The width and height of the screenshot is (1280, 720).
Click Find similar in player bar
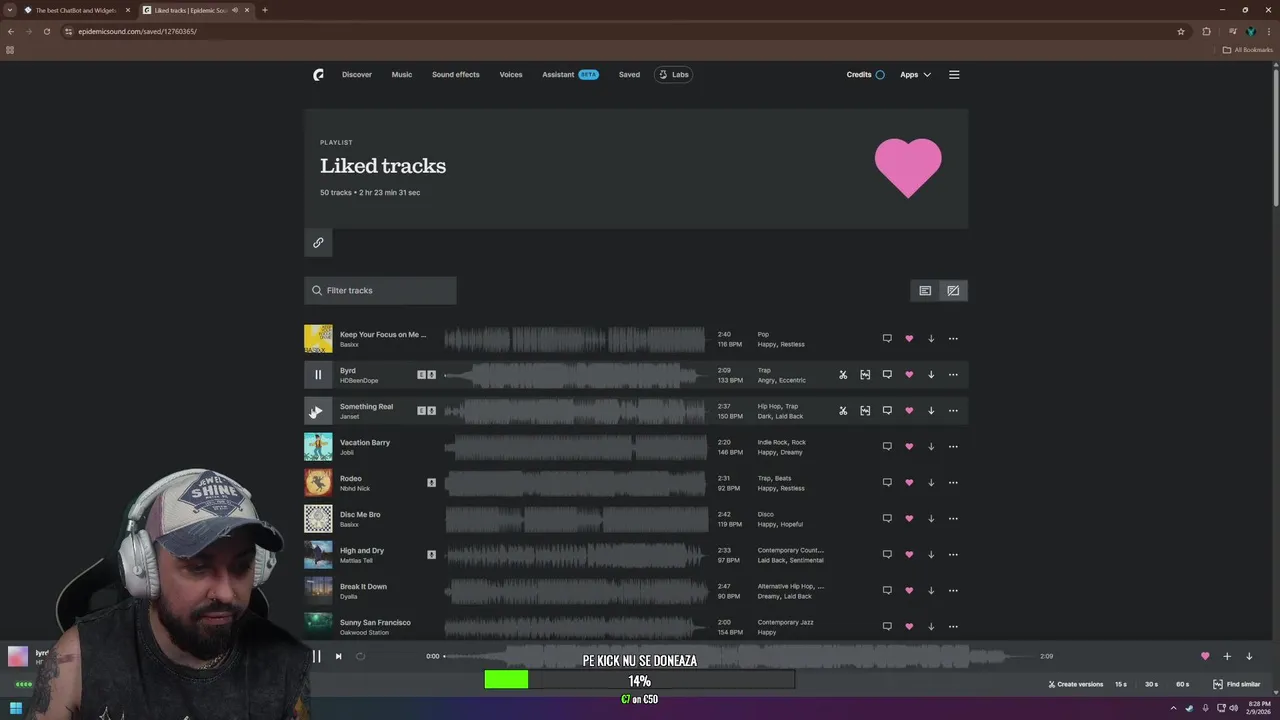click(x=1237, y=685)
